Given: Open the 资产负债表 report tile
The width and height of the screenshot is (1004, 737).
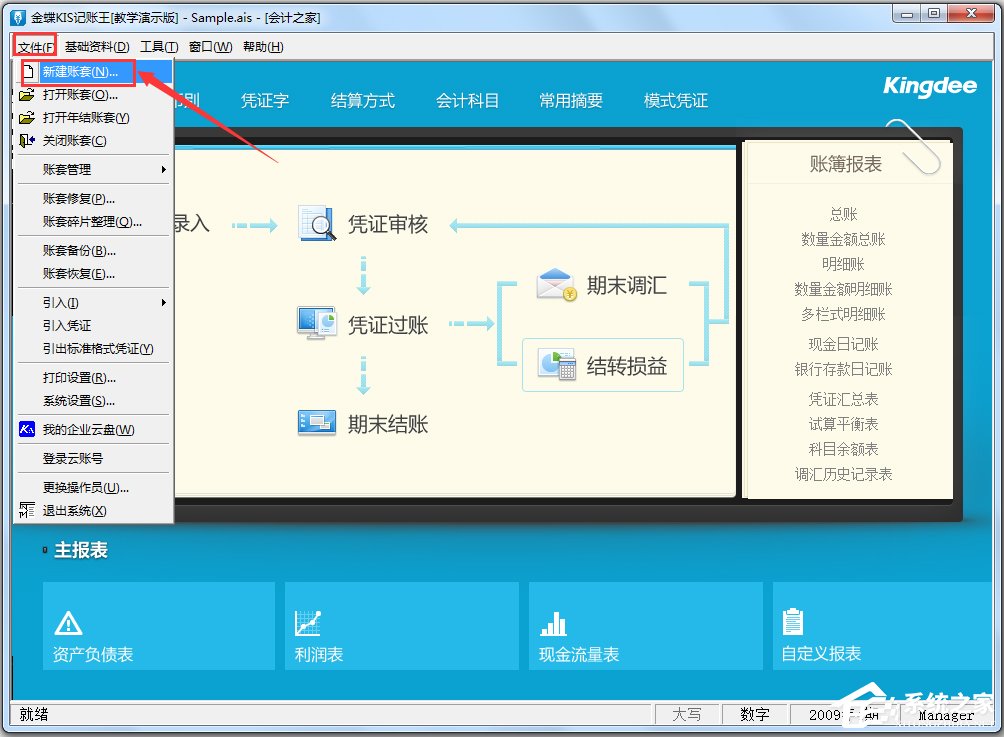Looking at the screenshot, I should click(158, 626).
